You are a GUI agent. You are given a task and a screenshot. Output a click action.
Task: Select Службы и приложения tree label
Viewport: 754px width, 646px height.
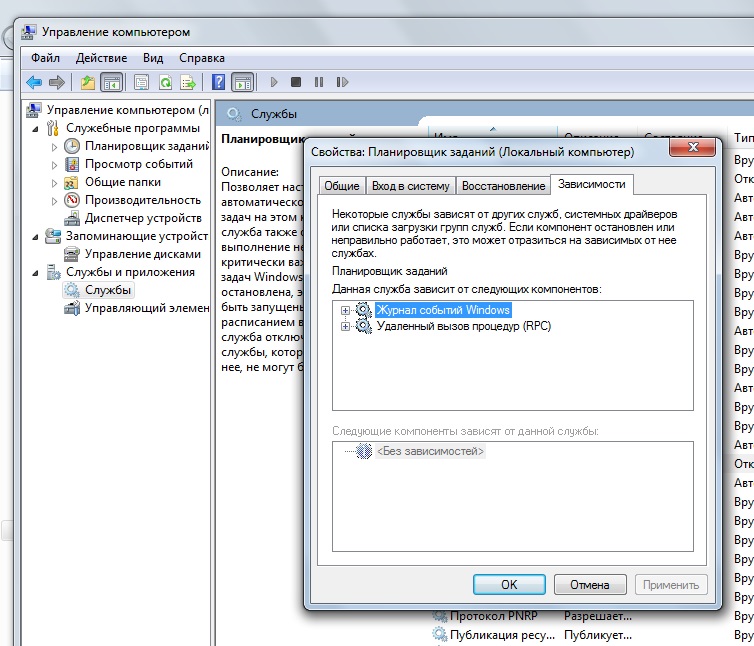pyautogui.click(x=130, y=272)
